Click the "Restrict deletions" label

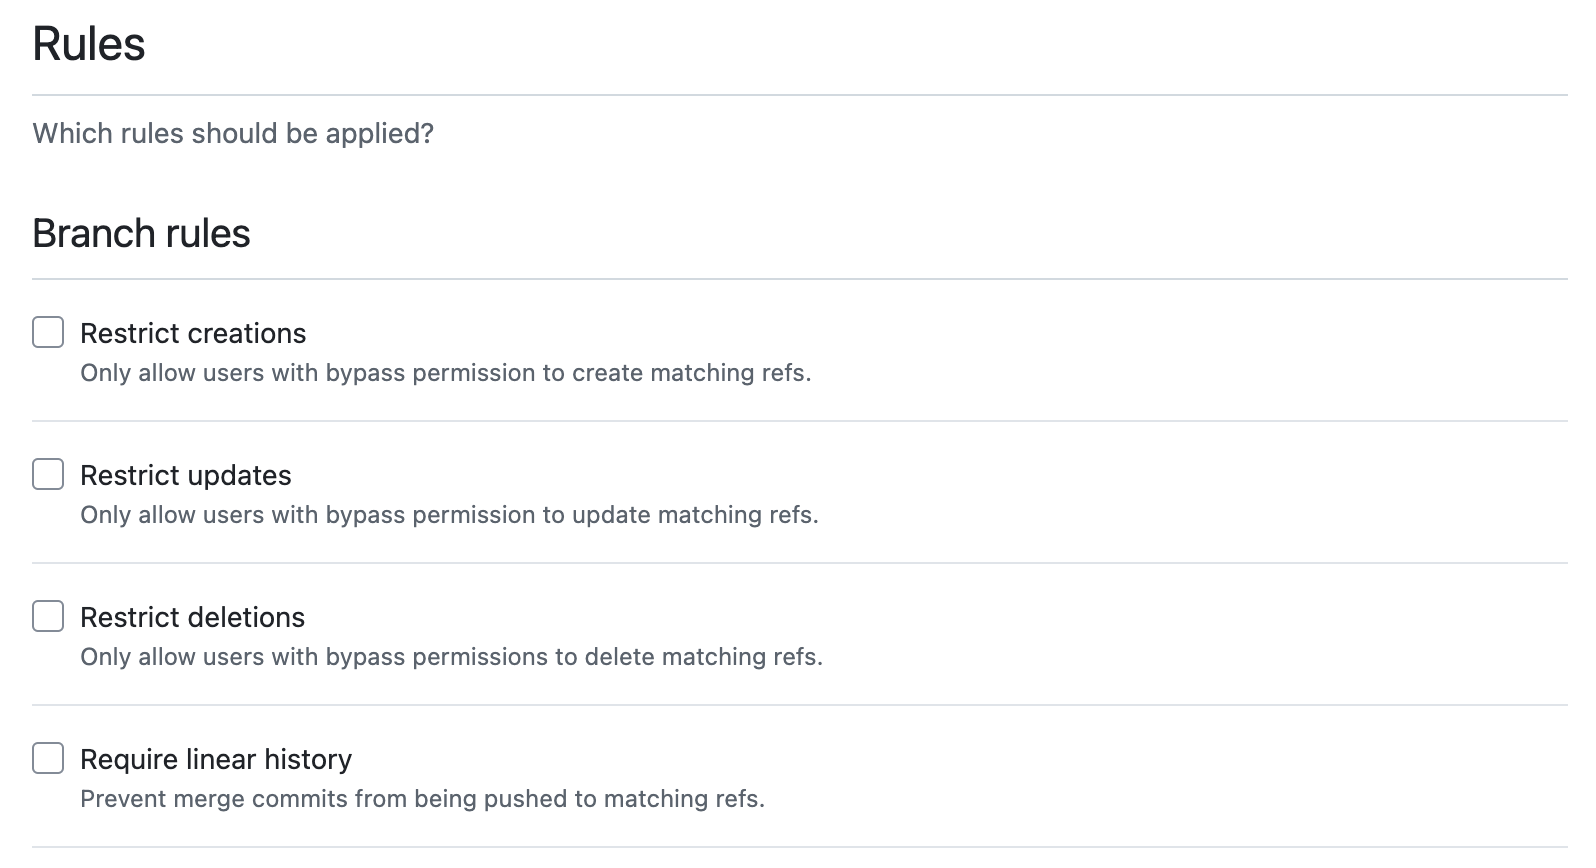192,617
